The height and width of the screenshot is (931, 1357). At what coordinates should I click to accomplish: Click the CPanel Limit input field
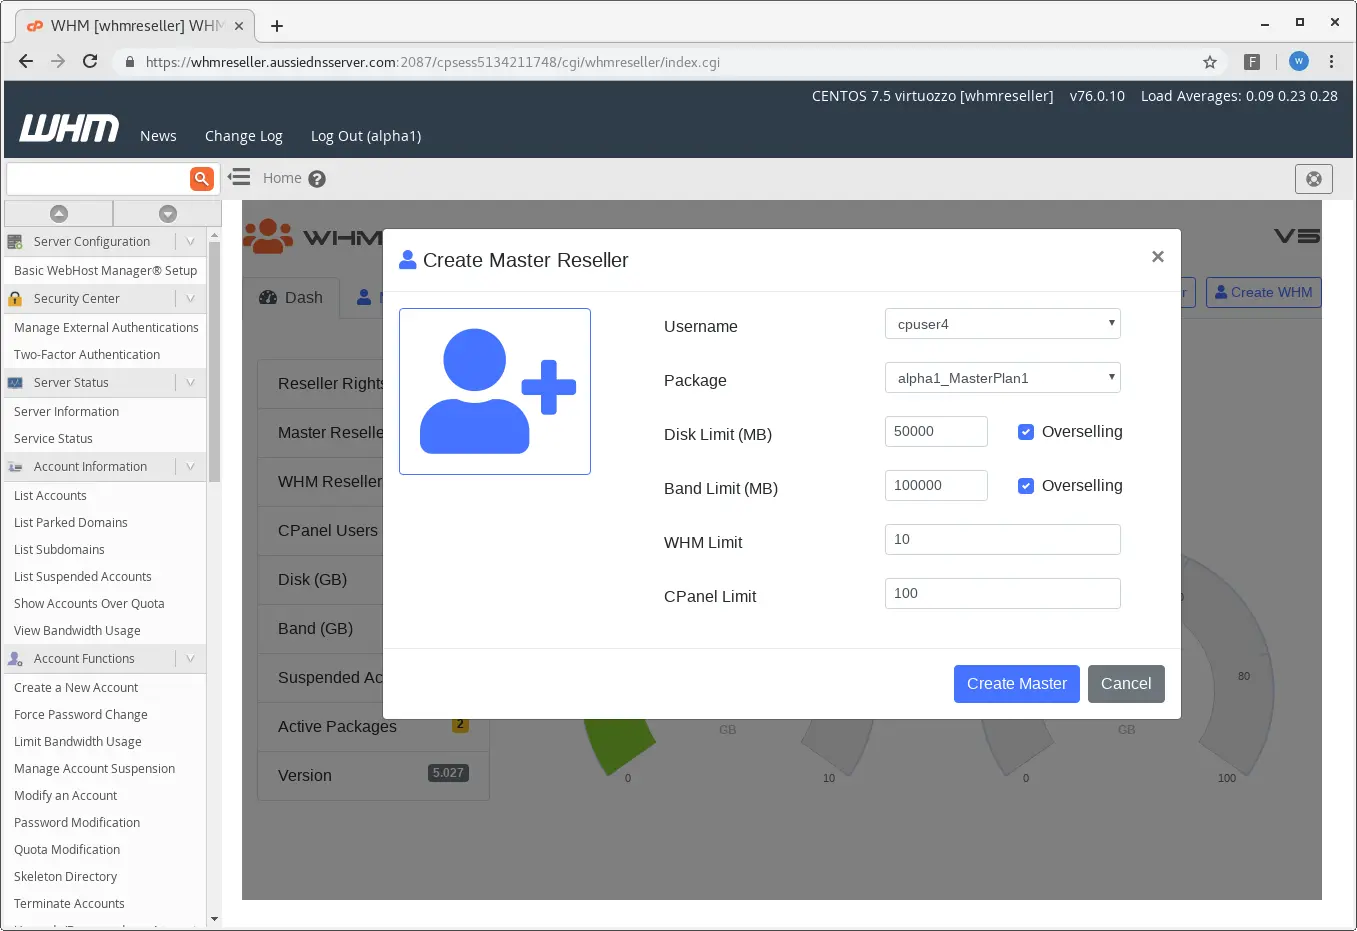(1003, 594)
